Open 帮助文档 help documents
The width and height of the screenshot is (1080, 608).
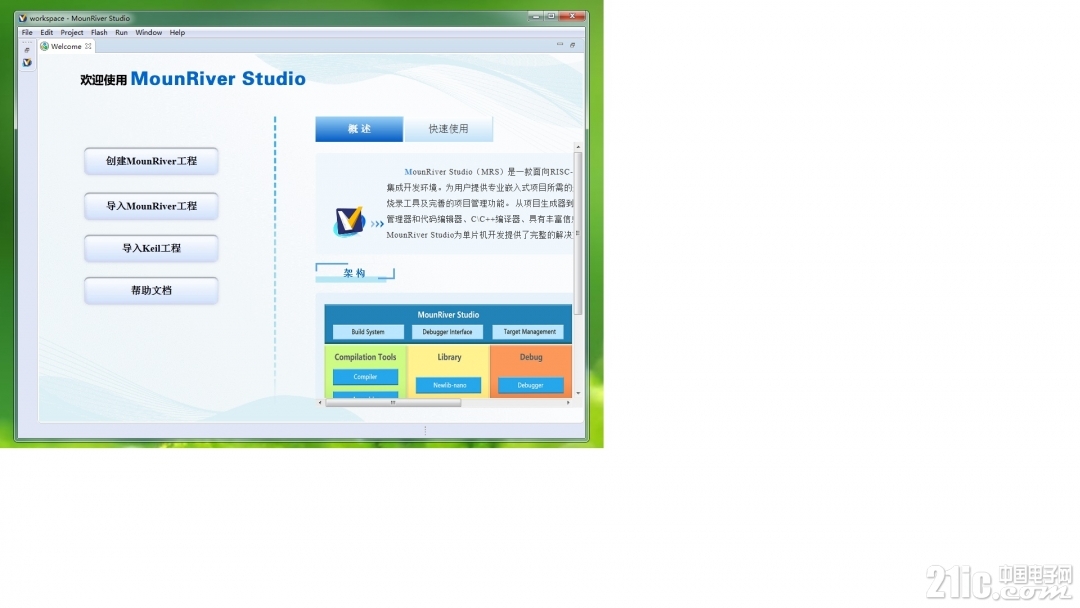(x=152, y=291)
